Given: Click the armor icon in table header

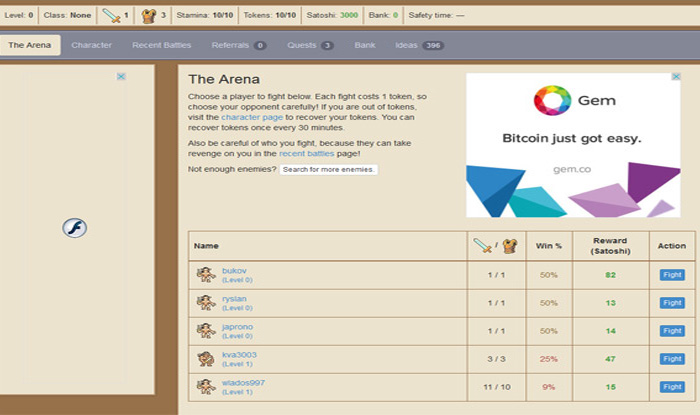Looking at the screenshot, I should 510,246.
